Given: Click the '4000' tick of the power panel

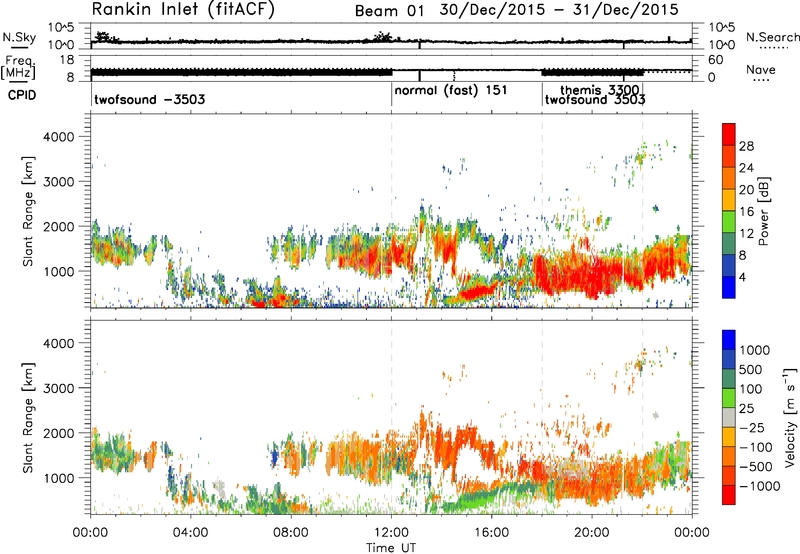Looking at the screenshot, I should click(x=58, y=137).
